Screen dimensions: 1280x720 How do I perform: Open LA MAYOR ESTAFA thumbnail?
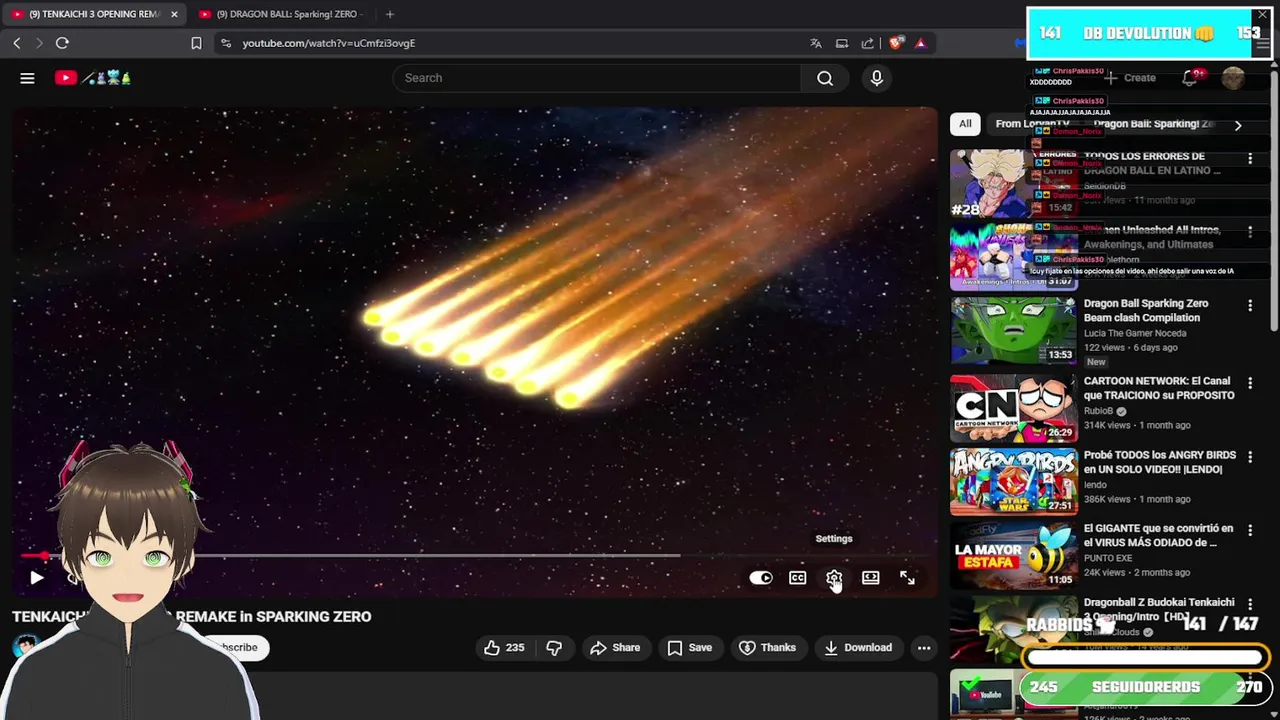pos(1013,555)
